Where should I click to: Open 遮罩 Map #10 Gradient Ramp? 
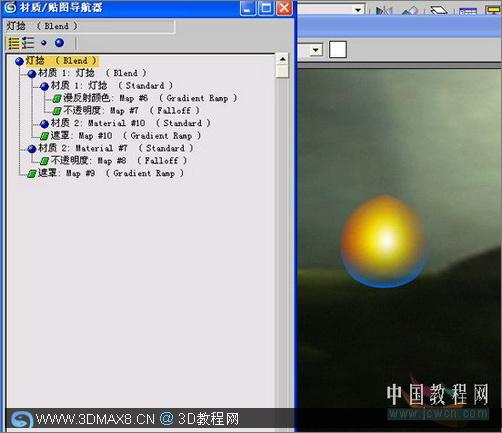tap(126, 136)
